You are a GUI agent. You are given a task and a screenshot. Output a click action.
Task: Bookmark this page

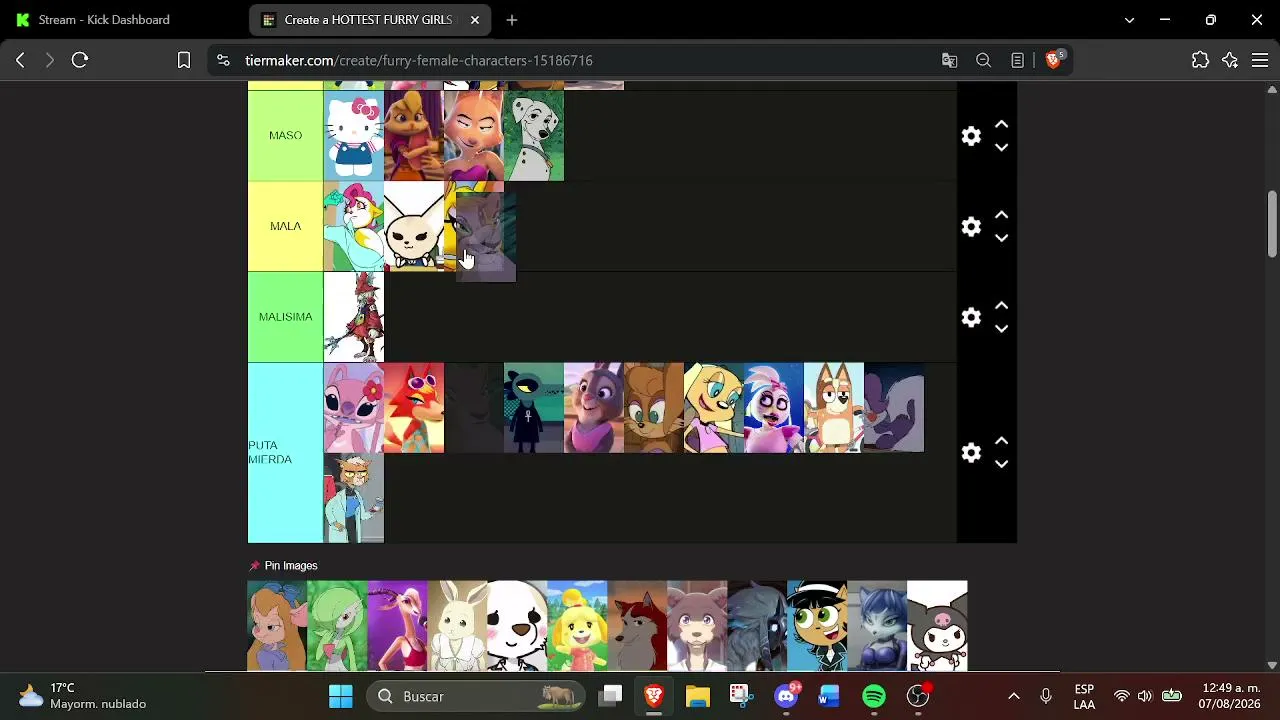tap(184, 61)
